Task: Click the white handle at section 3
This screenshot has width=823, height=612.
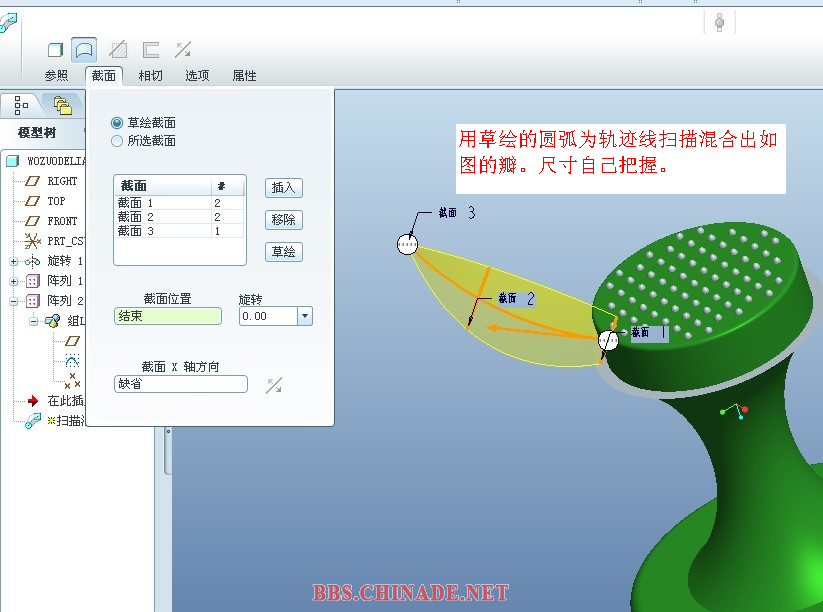Action: pos(407,244)
